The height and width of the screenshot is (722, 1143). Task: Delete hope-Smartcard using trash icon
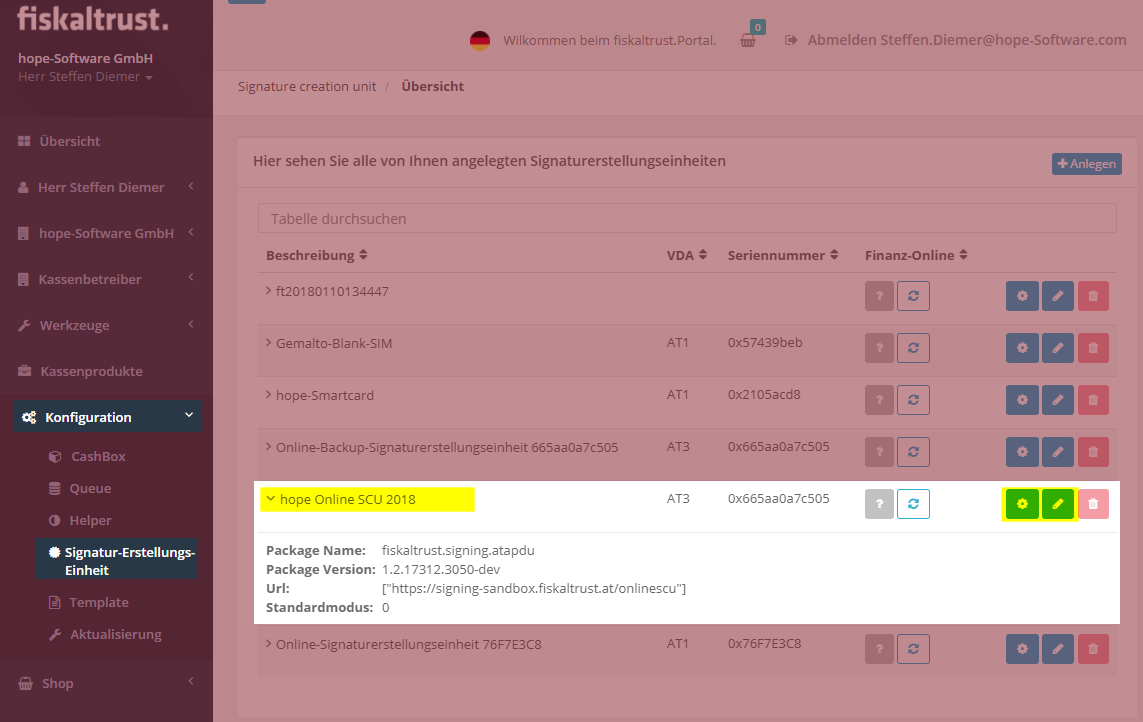pyautogui.click(x=1093, y=400)
